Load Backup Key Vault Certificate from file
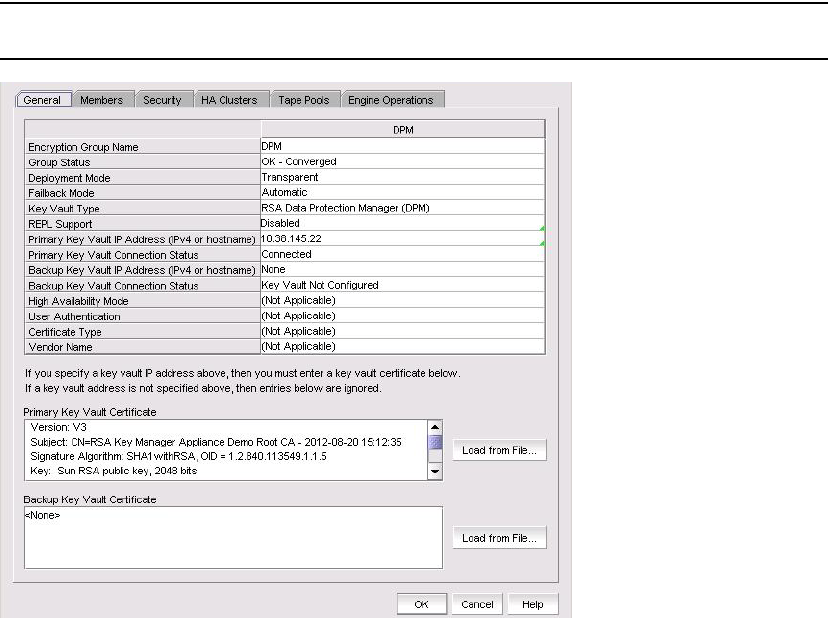The image size is (828, 618). tap(499, 539)
